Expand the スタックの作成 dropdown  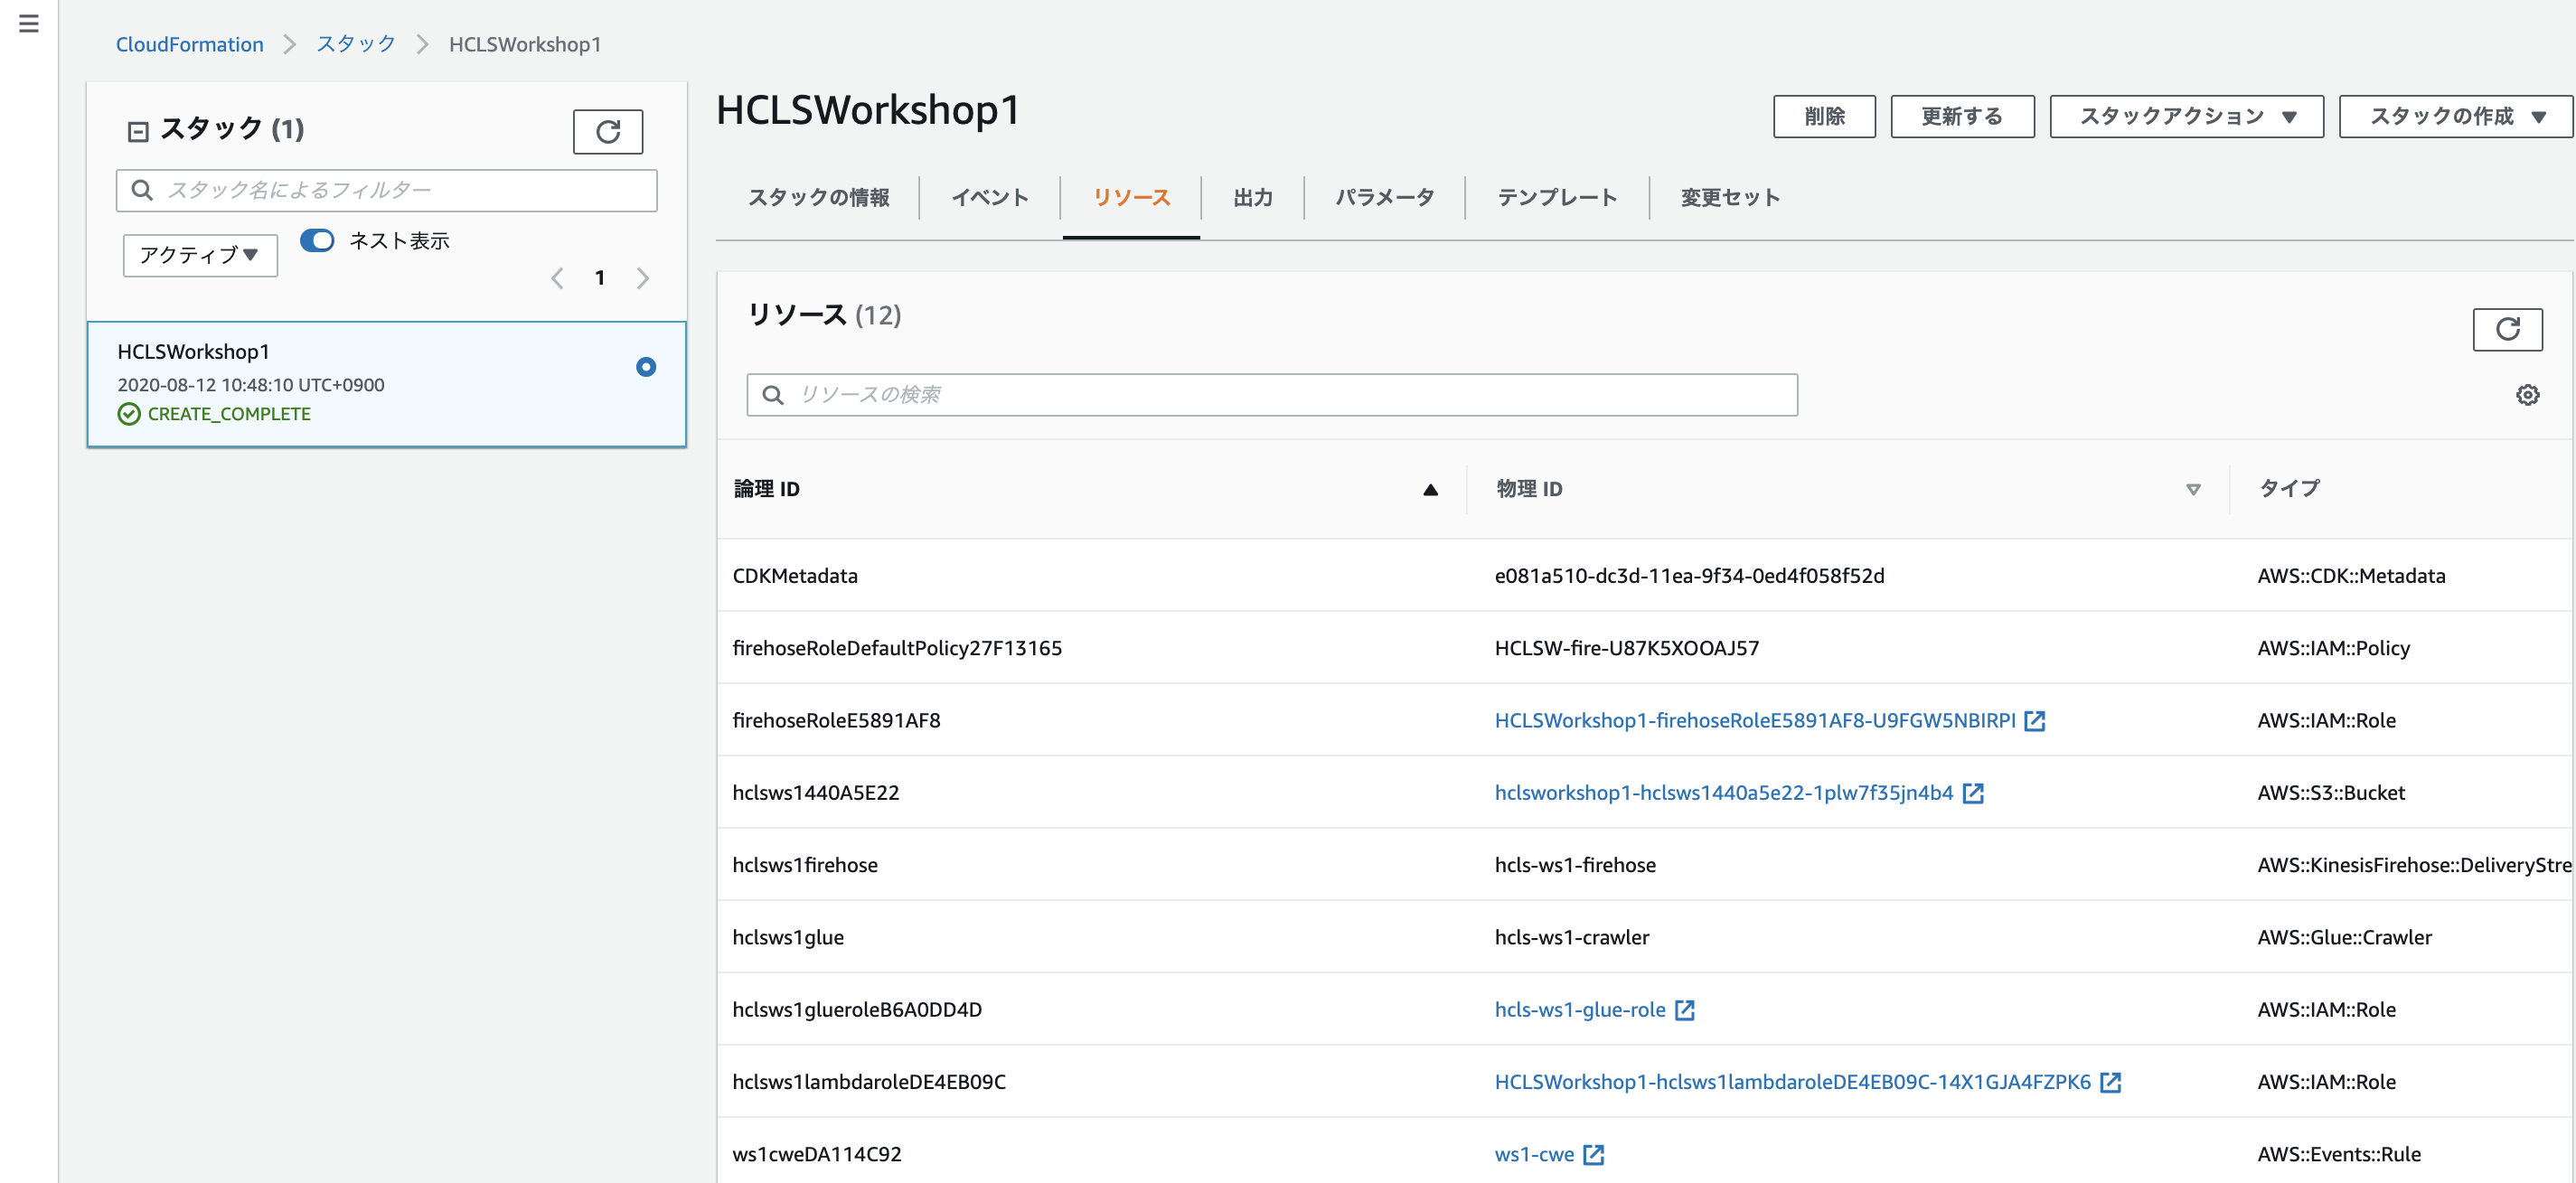[x=2455, y=117]
